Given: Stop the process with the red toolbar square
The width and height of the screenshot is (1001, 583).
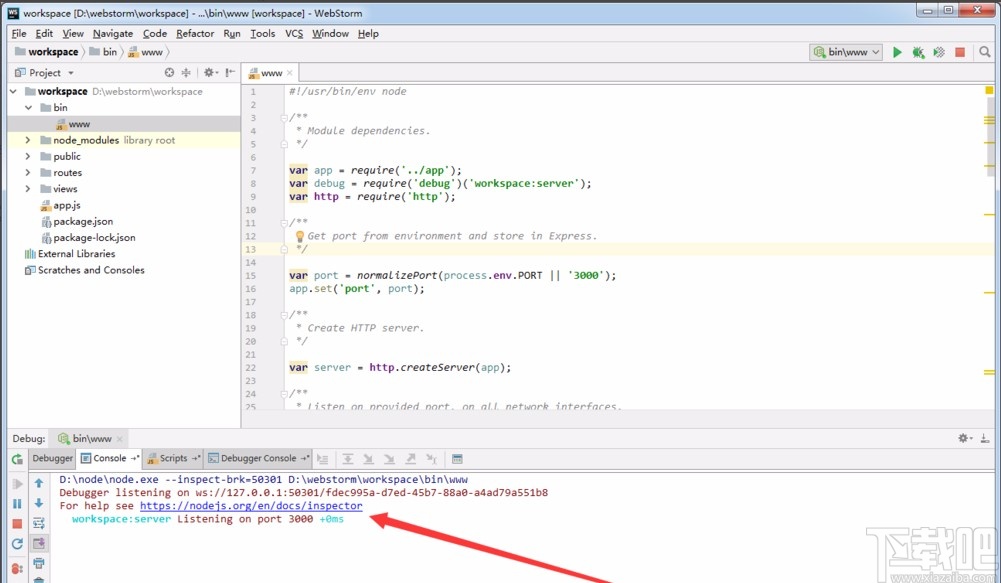Looking at the screenshot, I should (960, 52).
